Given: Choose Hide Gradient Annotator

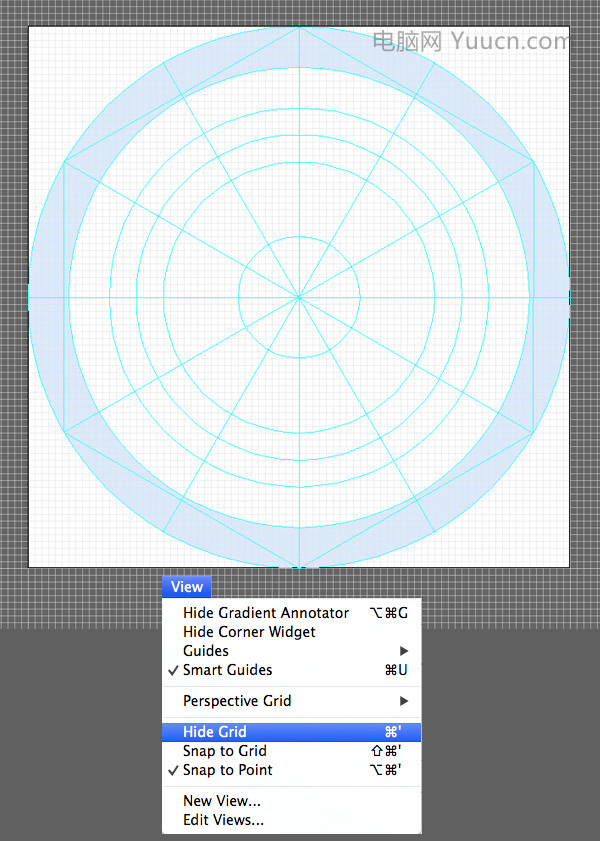Looking at the screenshot, I should click(292, 613).
